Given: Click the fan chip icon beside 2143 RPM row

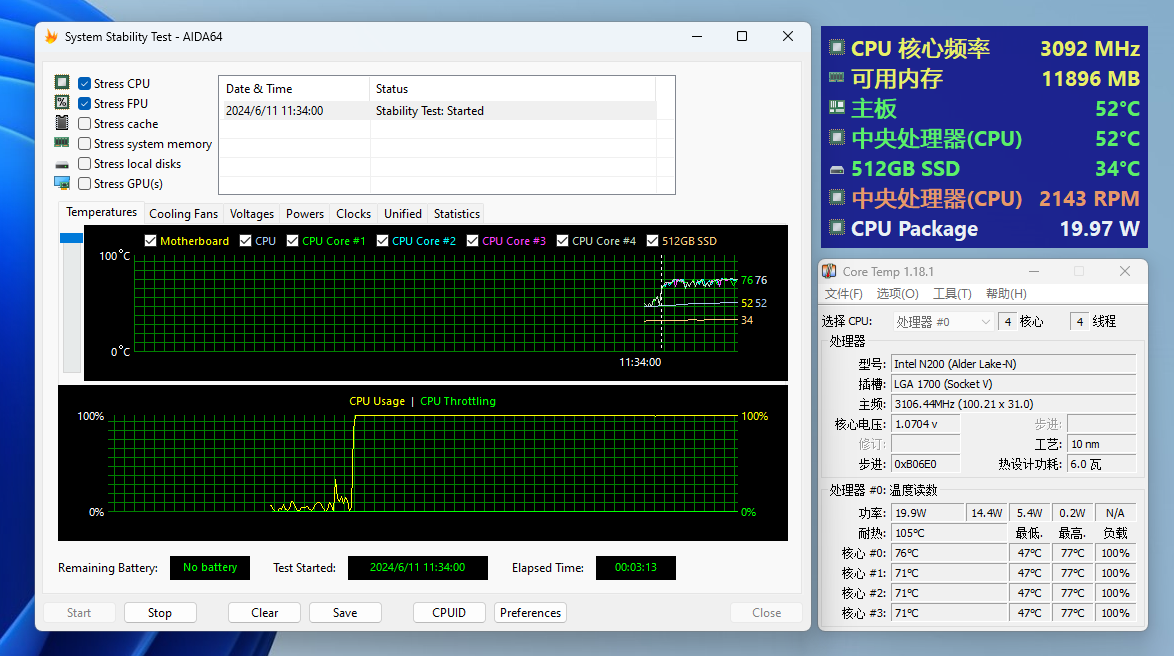Looking at the screenshot, I should [x=836, y=198].
